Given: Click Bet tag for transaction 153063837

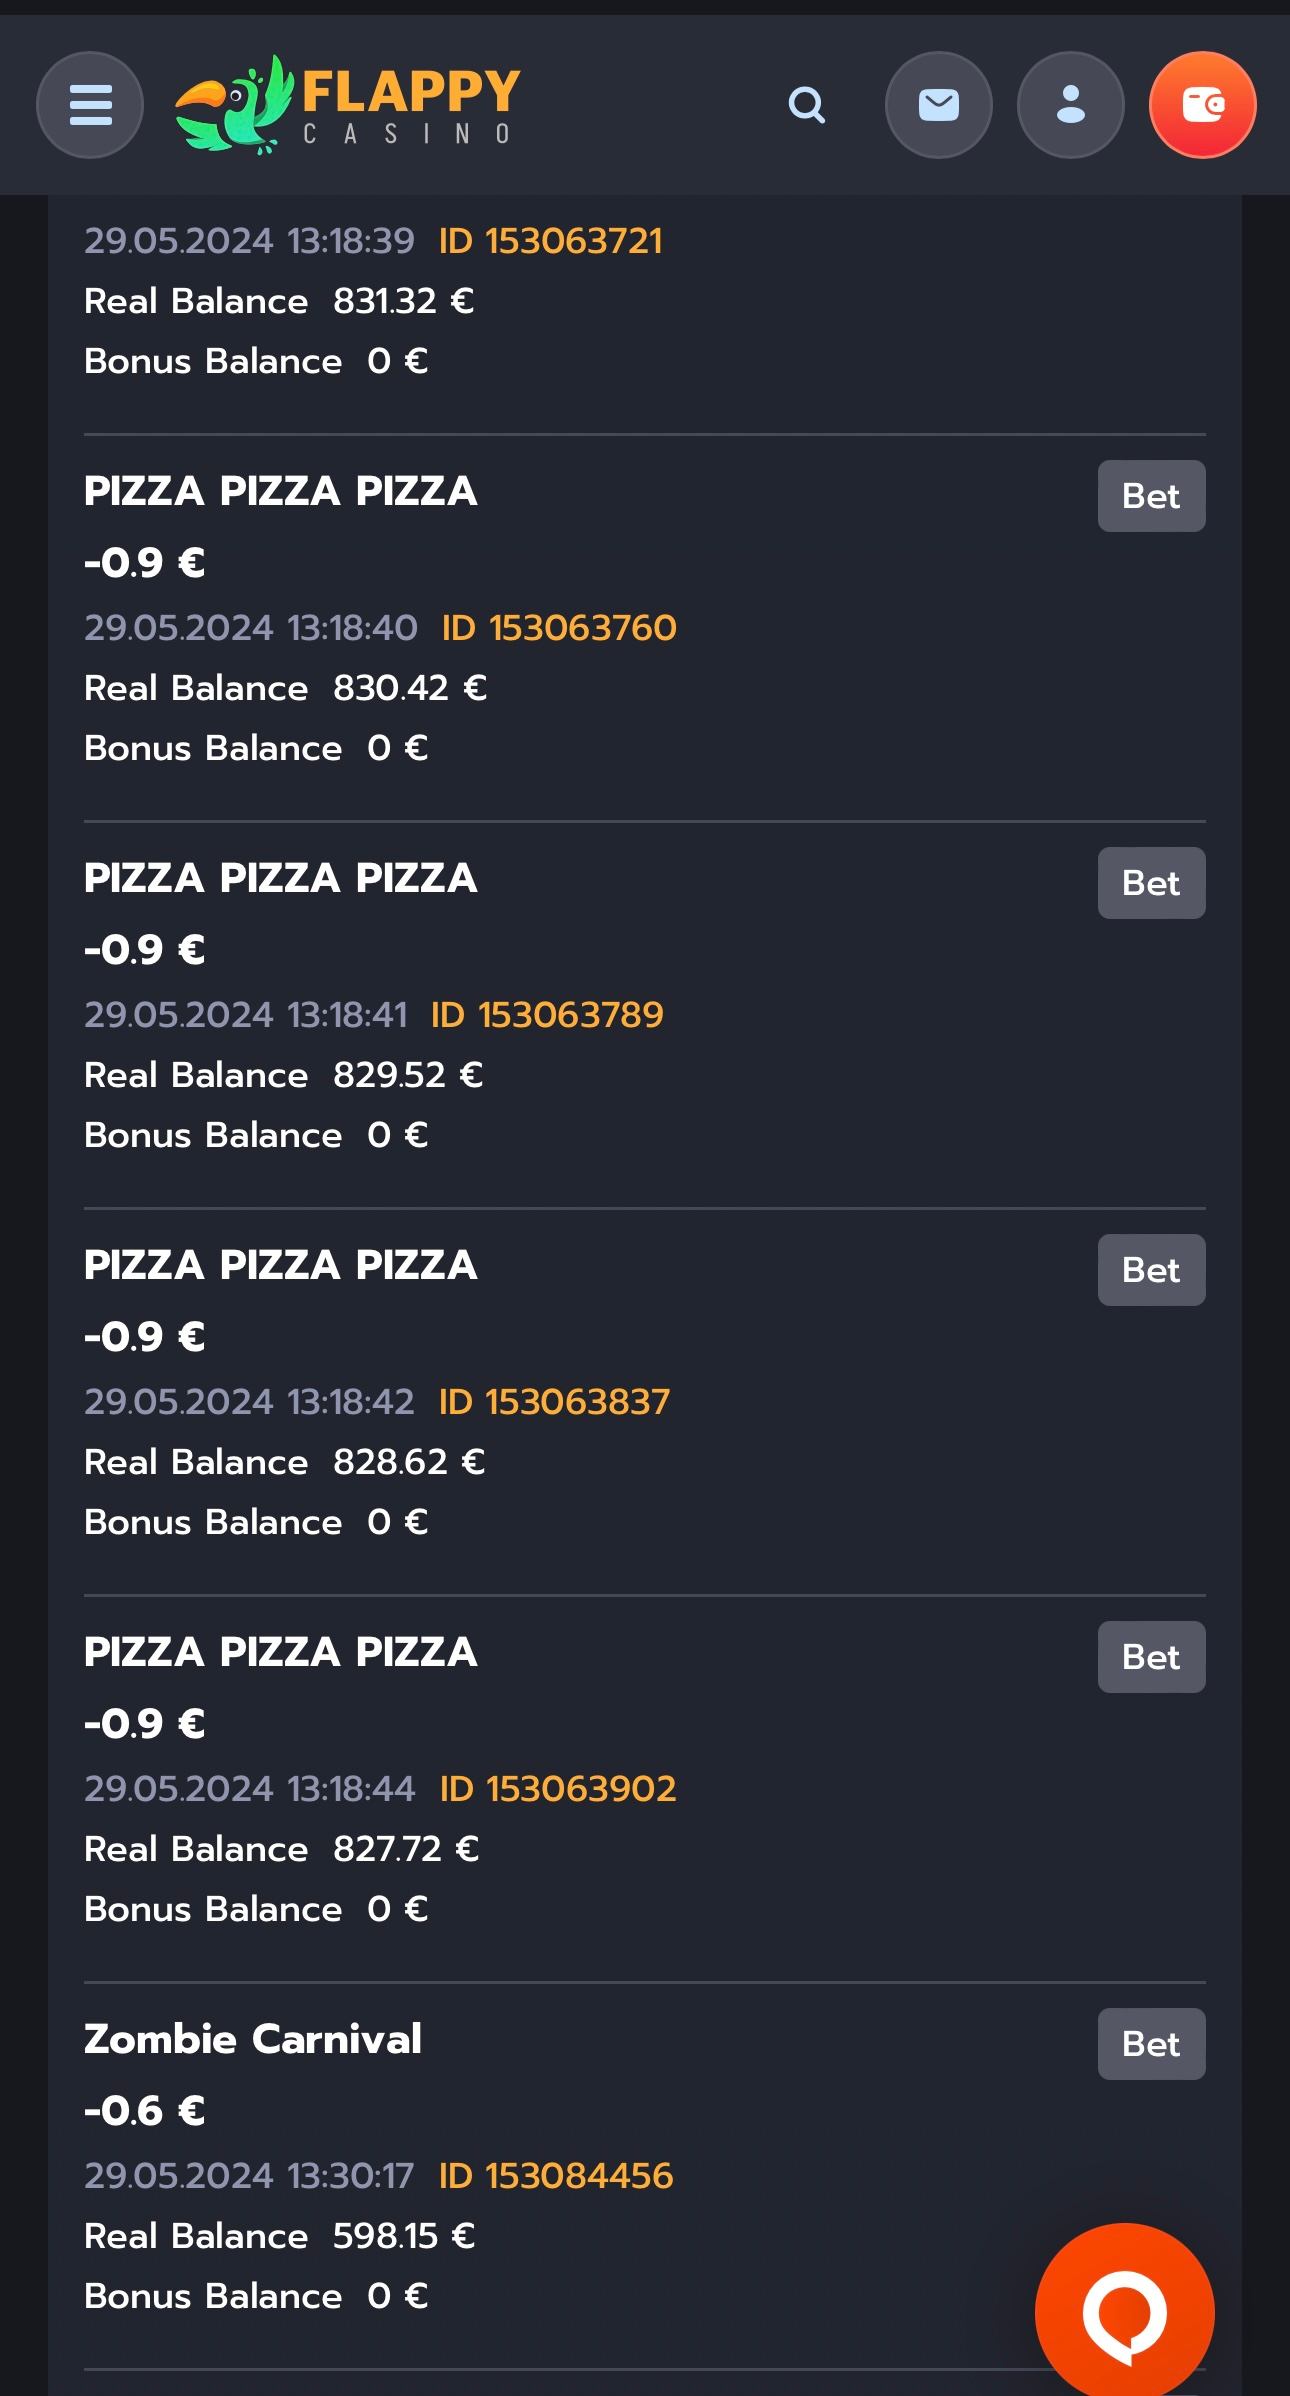Looking at the screenshot, I should click(1151, 1270).
